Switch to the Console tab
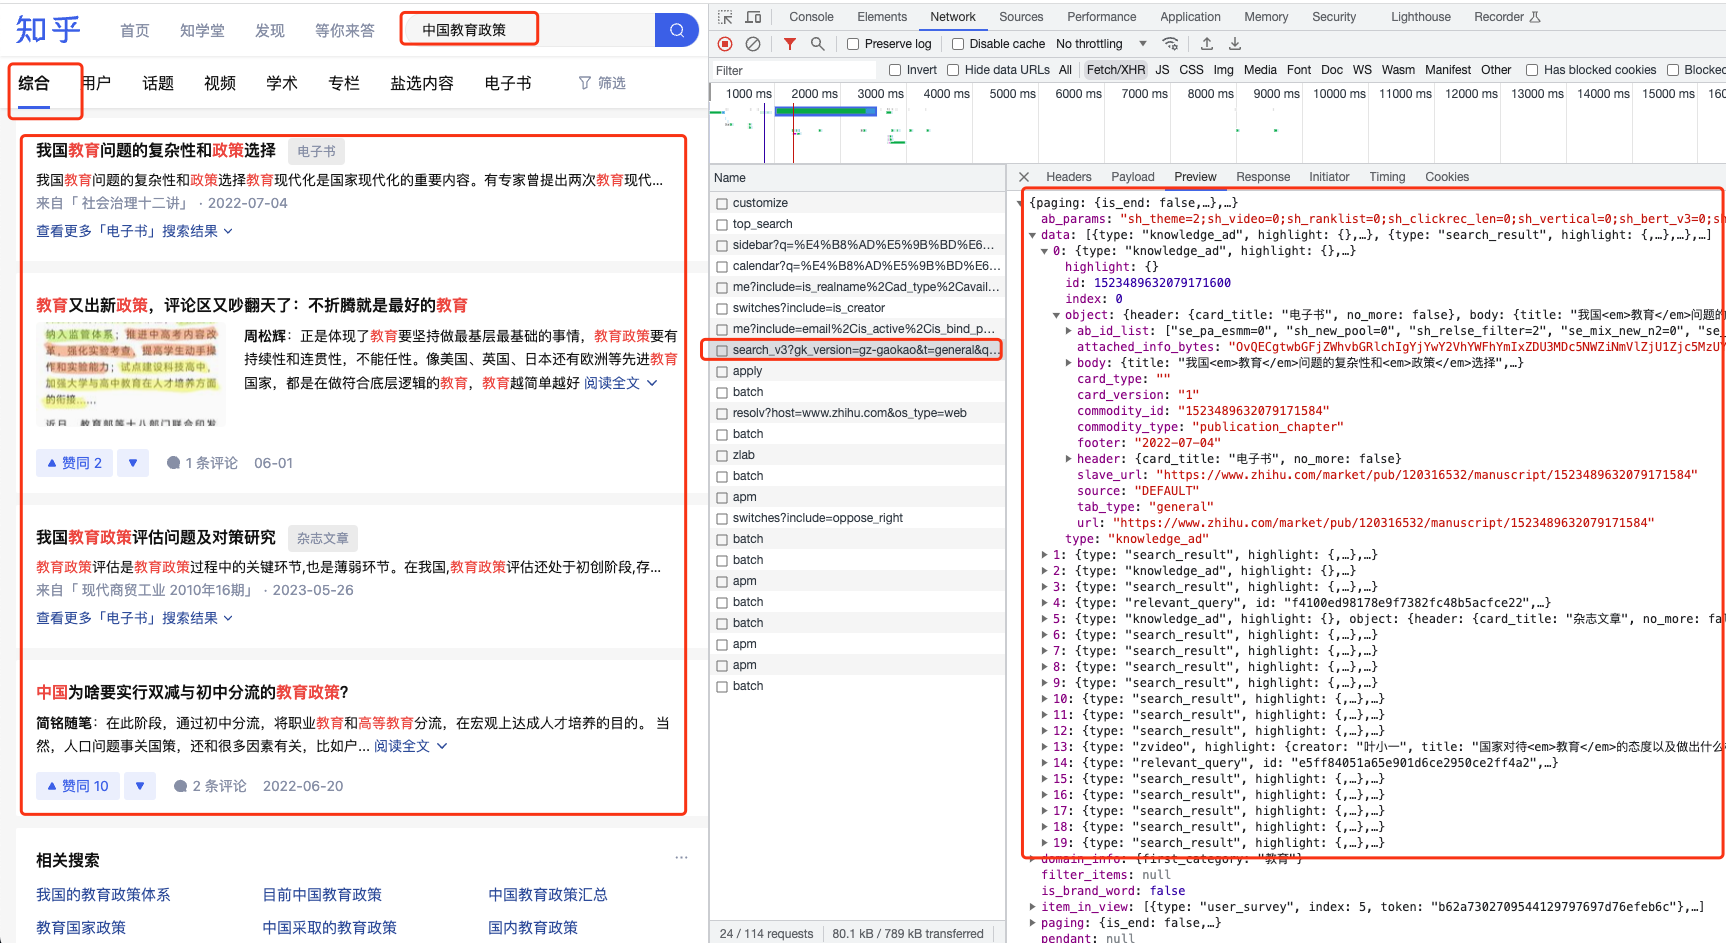This screenshot has height=943, width=1726. click(x=811, y=17)
